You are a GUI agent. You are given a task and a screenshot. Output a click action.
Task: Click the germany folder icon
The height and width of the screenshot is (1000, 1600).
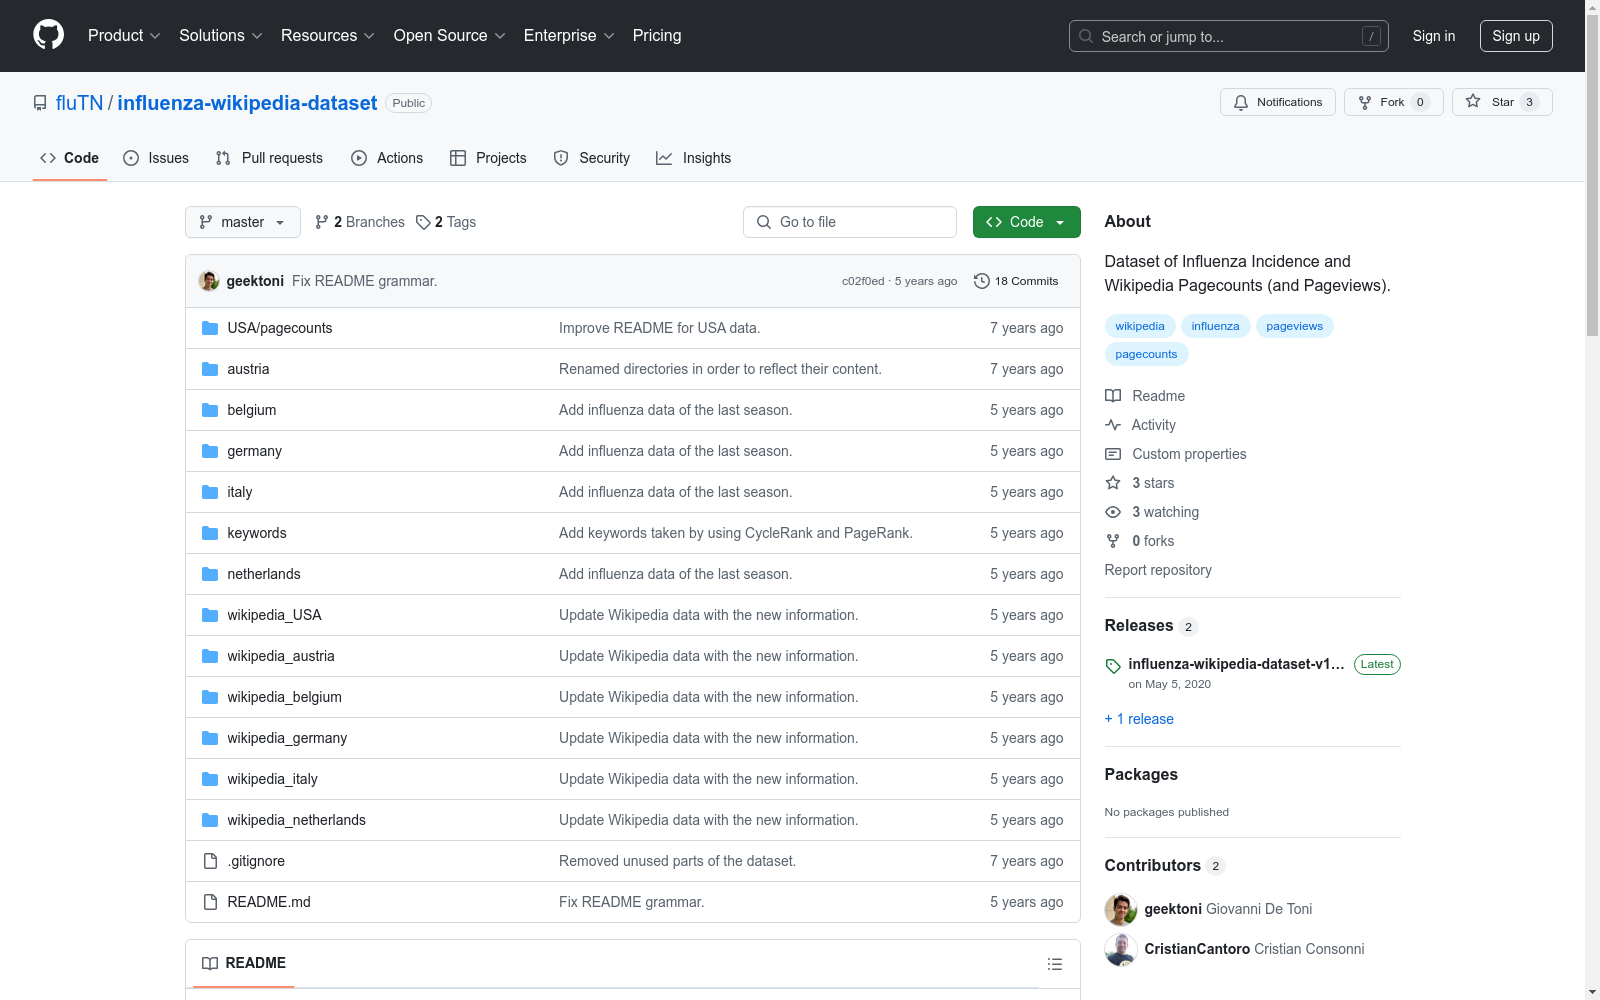[x=210, y=451]
